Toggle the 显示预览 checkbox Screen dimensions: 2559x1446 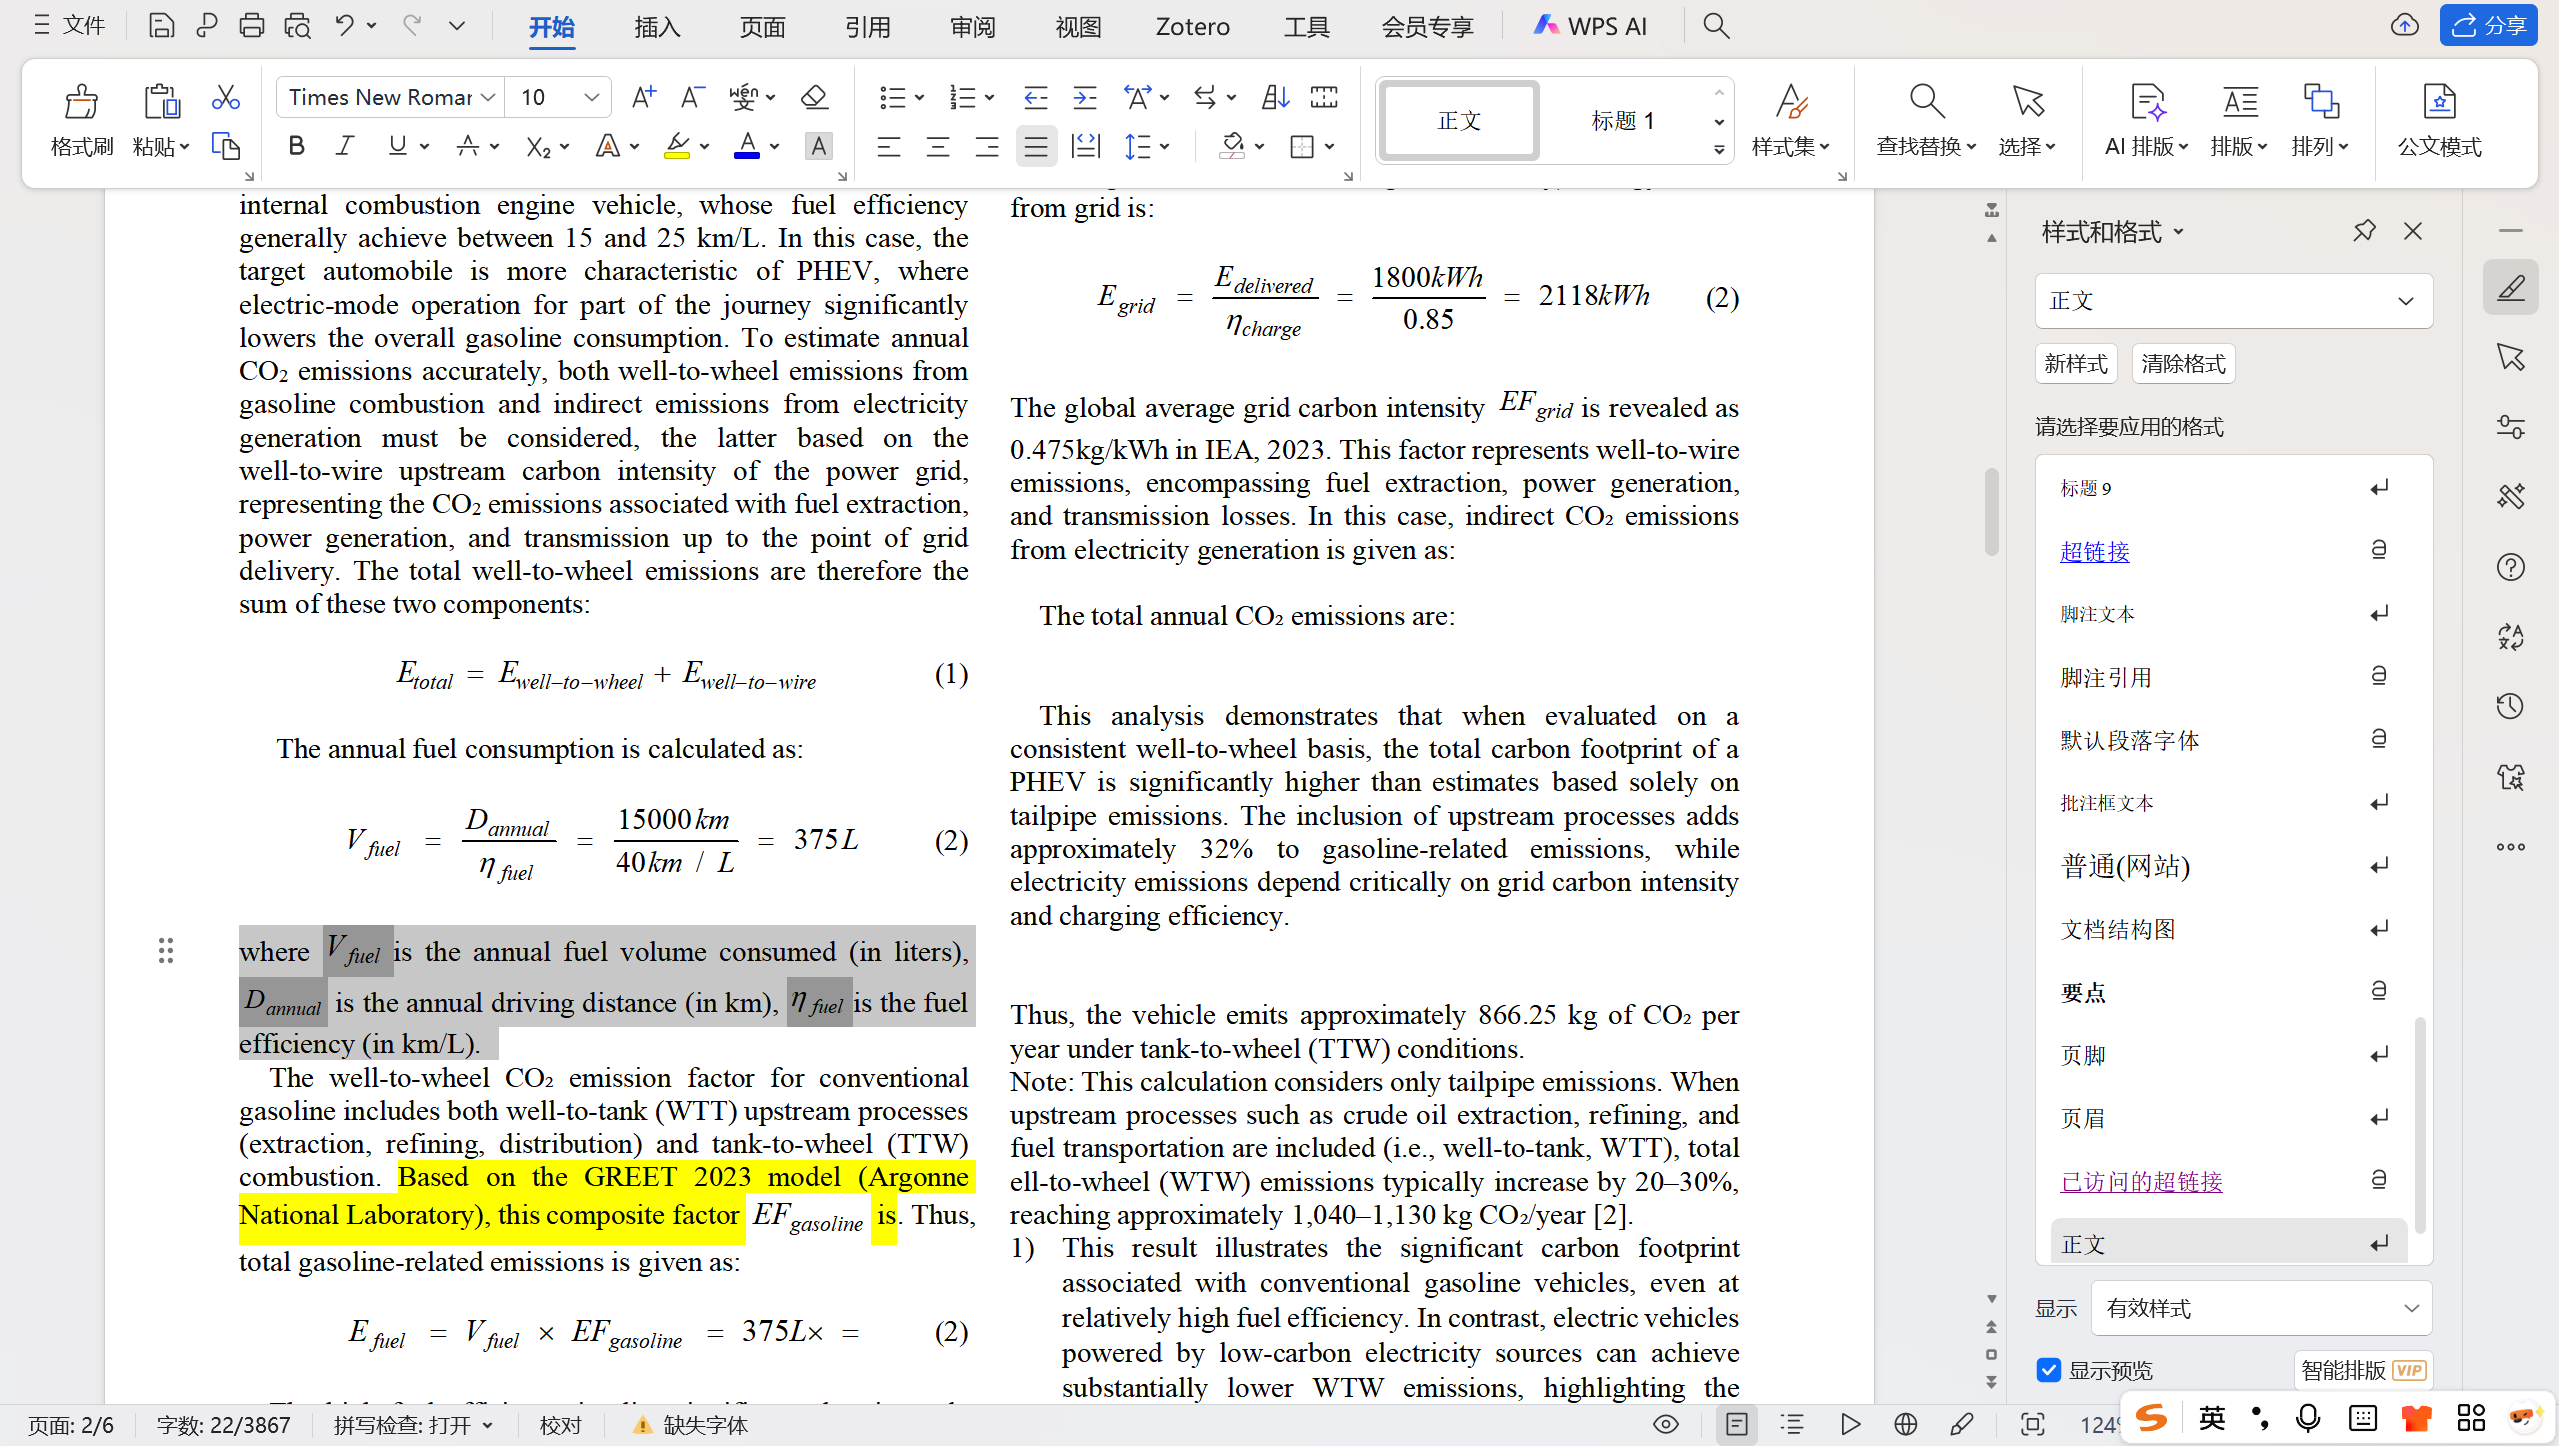(x=2049, y=1370)
